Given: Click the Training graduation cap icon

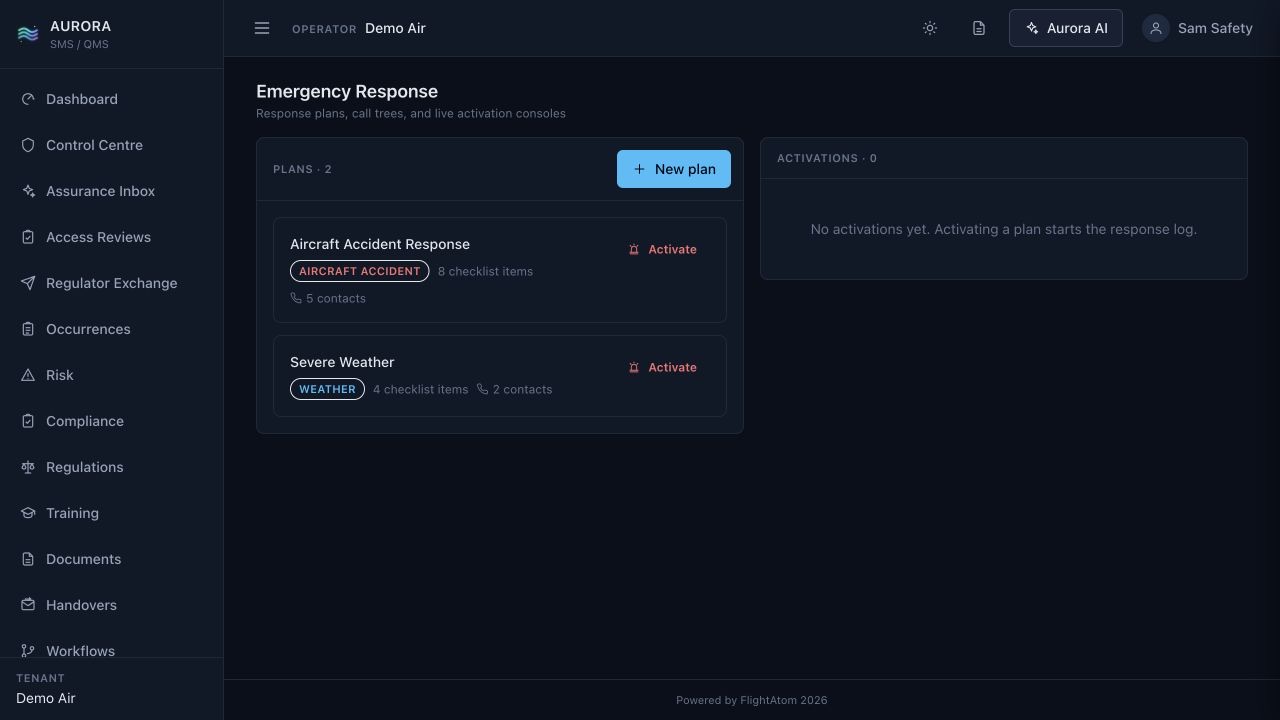Looking at the screenshot, I should 28,513.
